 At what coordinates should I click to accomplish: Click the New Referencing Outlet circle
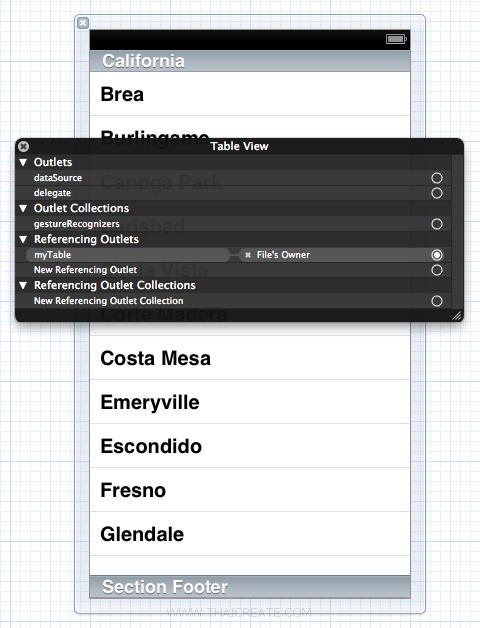pos(437,270)
